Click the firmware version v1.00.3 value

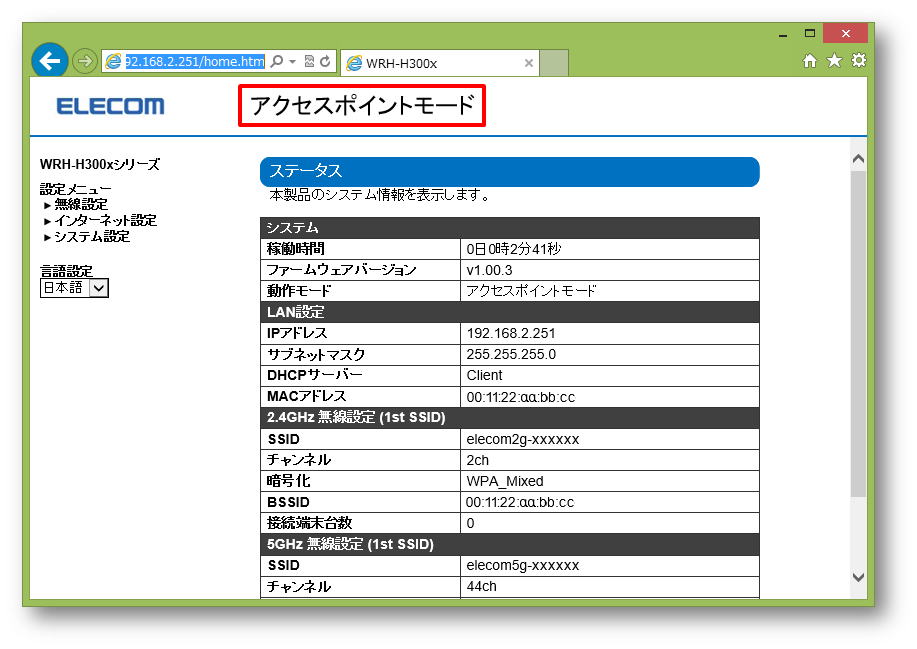489,270
